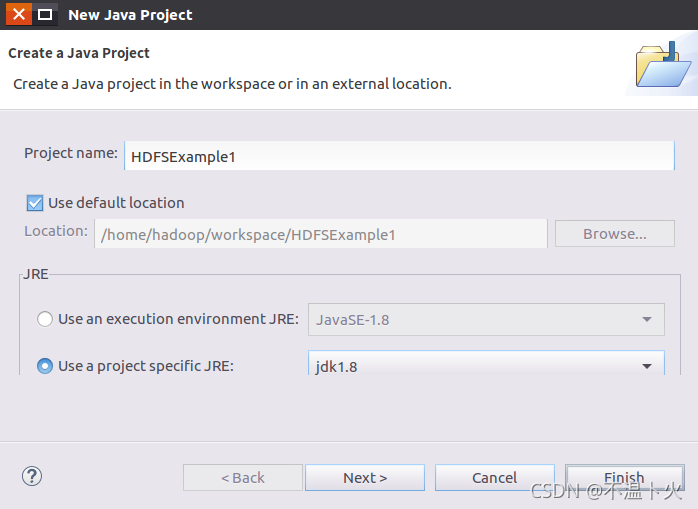Click the workspace description text

click(232, 84)
